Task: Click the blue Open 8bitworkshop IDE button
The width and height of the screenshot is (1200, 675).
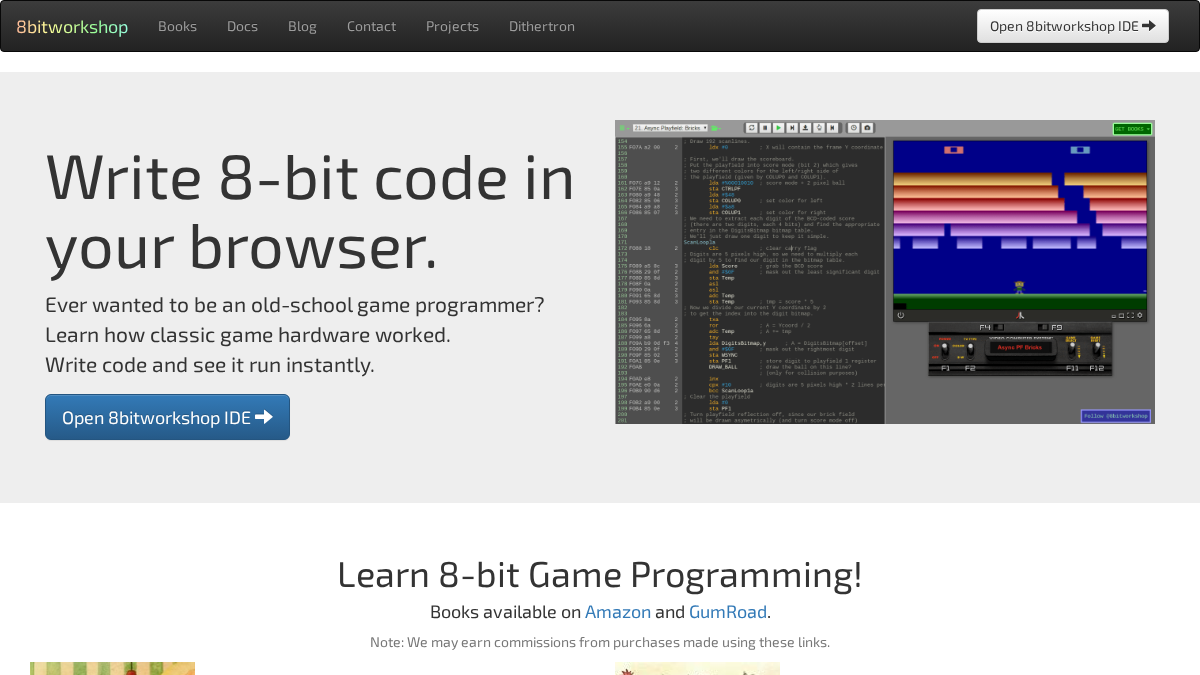Action: [x=167, y=417]
